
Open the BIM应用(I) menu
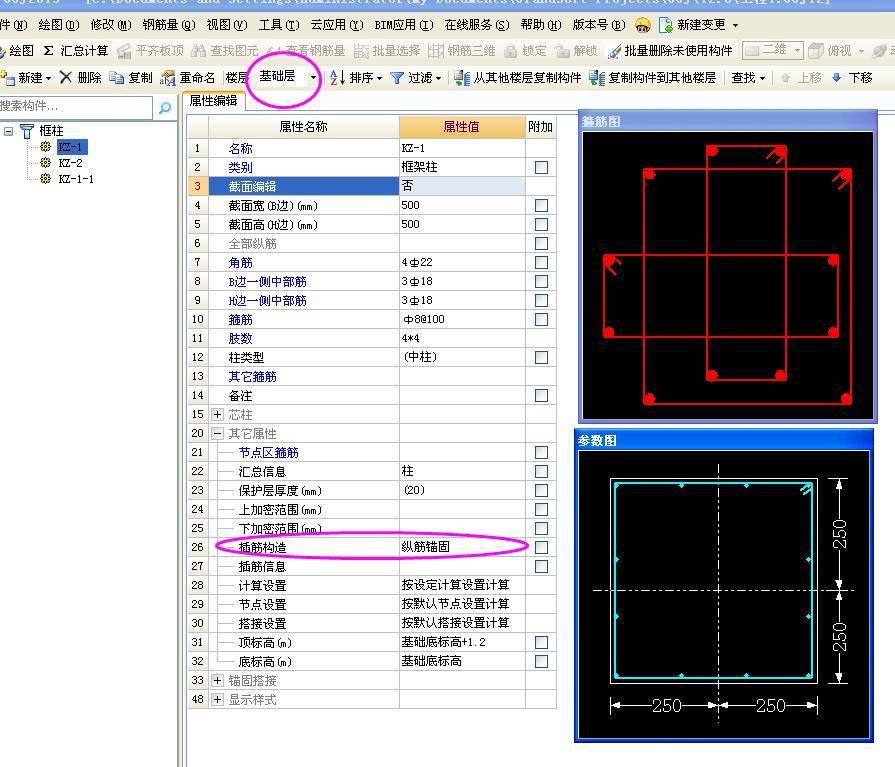click(x=404, y=25)
